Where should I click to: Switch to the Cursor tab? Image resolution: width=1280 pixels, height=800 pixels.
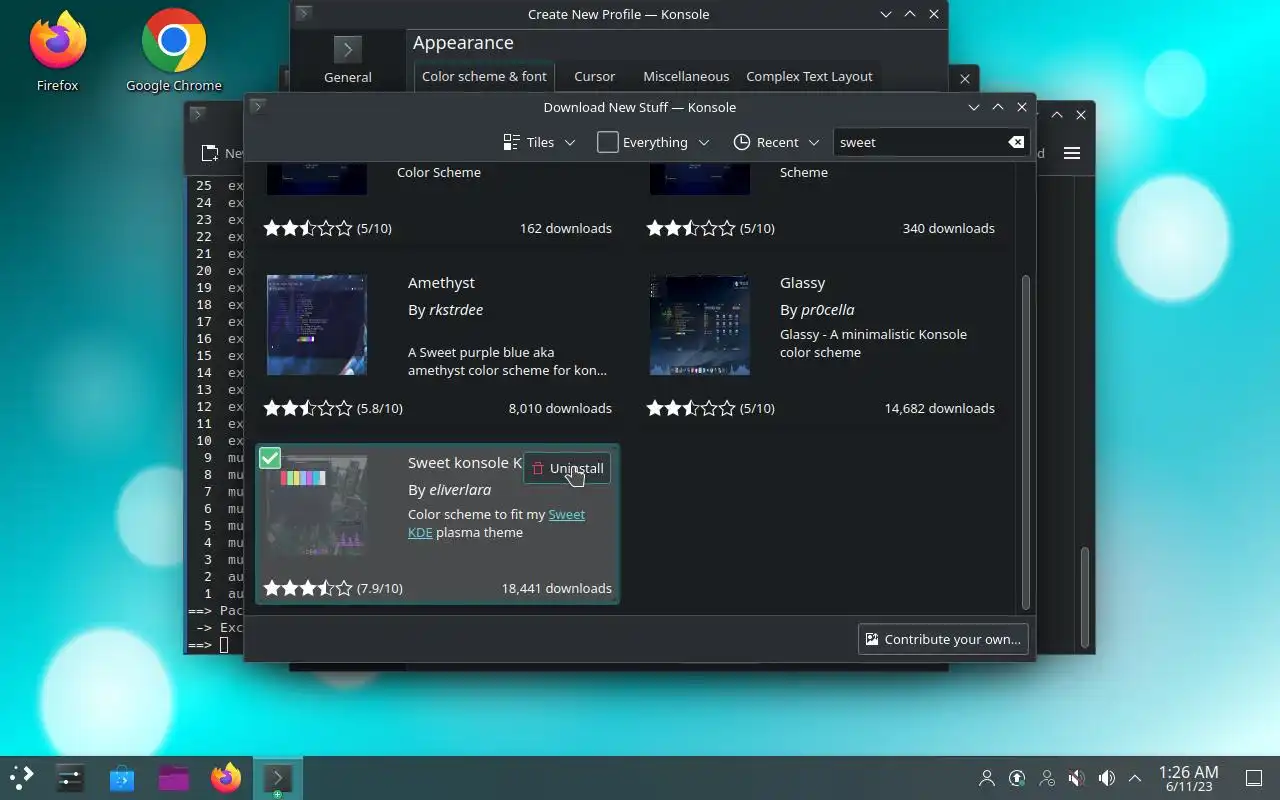[594, 76]
